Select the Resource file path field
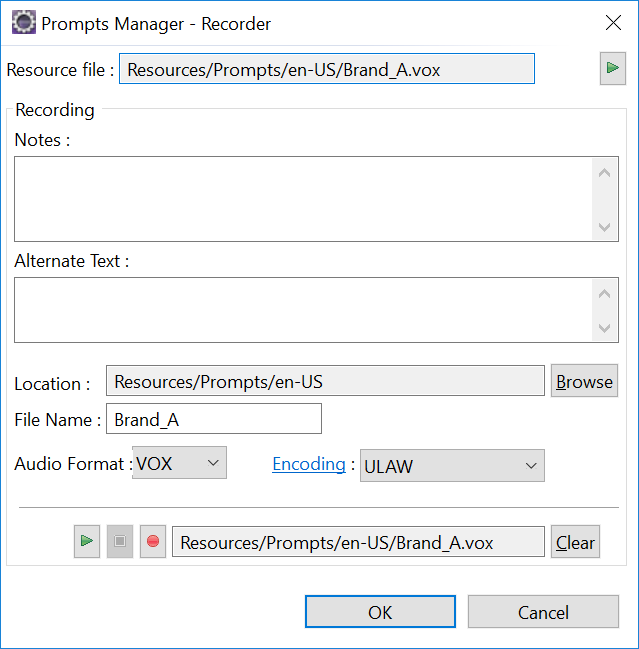Screen dimensions: 639x649 327,69
